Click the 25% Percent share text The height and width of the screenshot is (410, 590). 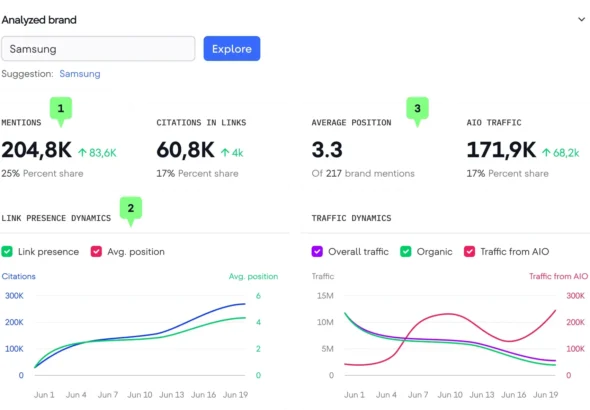[42, 173]
